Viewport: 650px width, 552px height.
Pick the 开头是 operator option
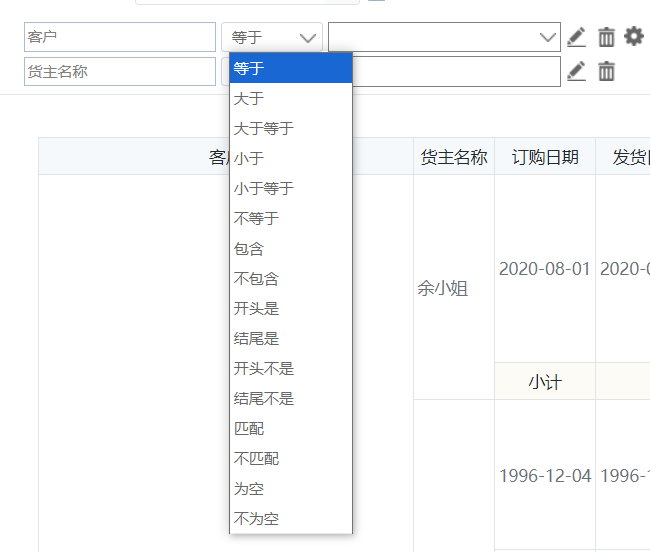coord(256,309)
